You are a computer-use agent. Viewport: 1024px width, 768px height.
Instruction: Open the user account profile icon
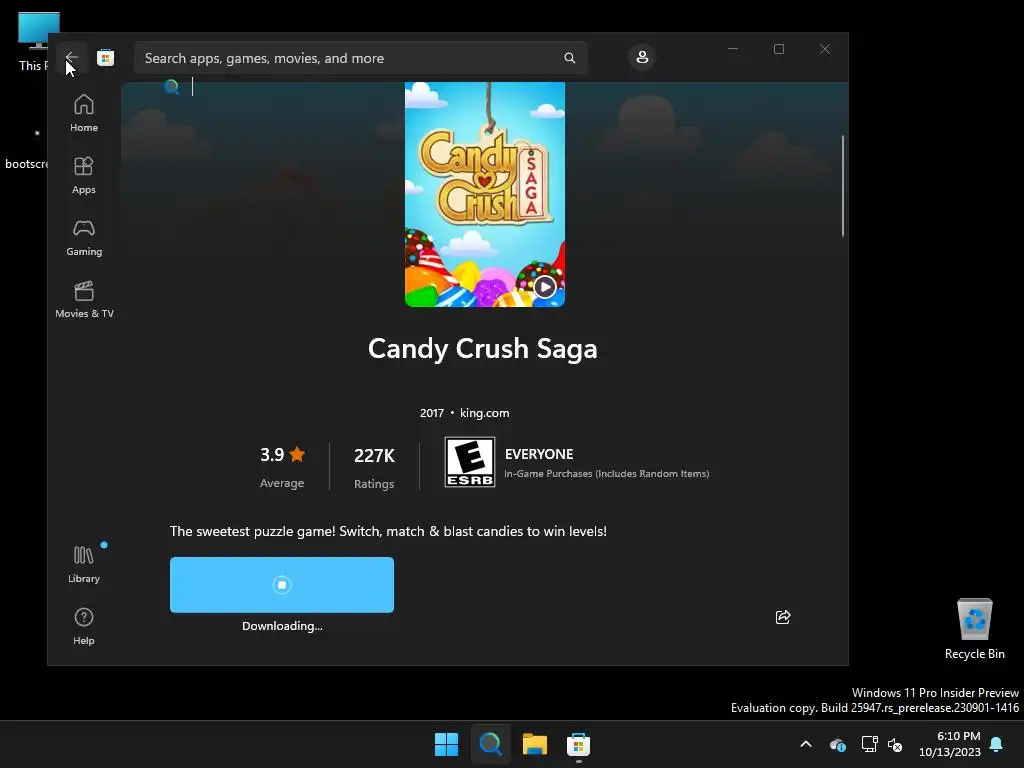tap(642, 57)
